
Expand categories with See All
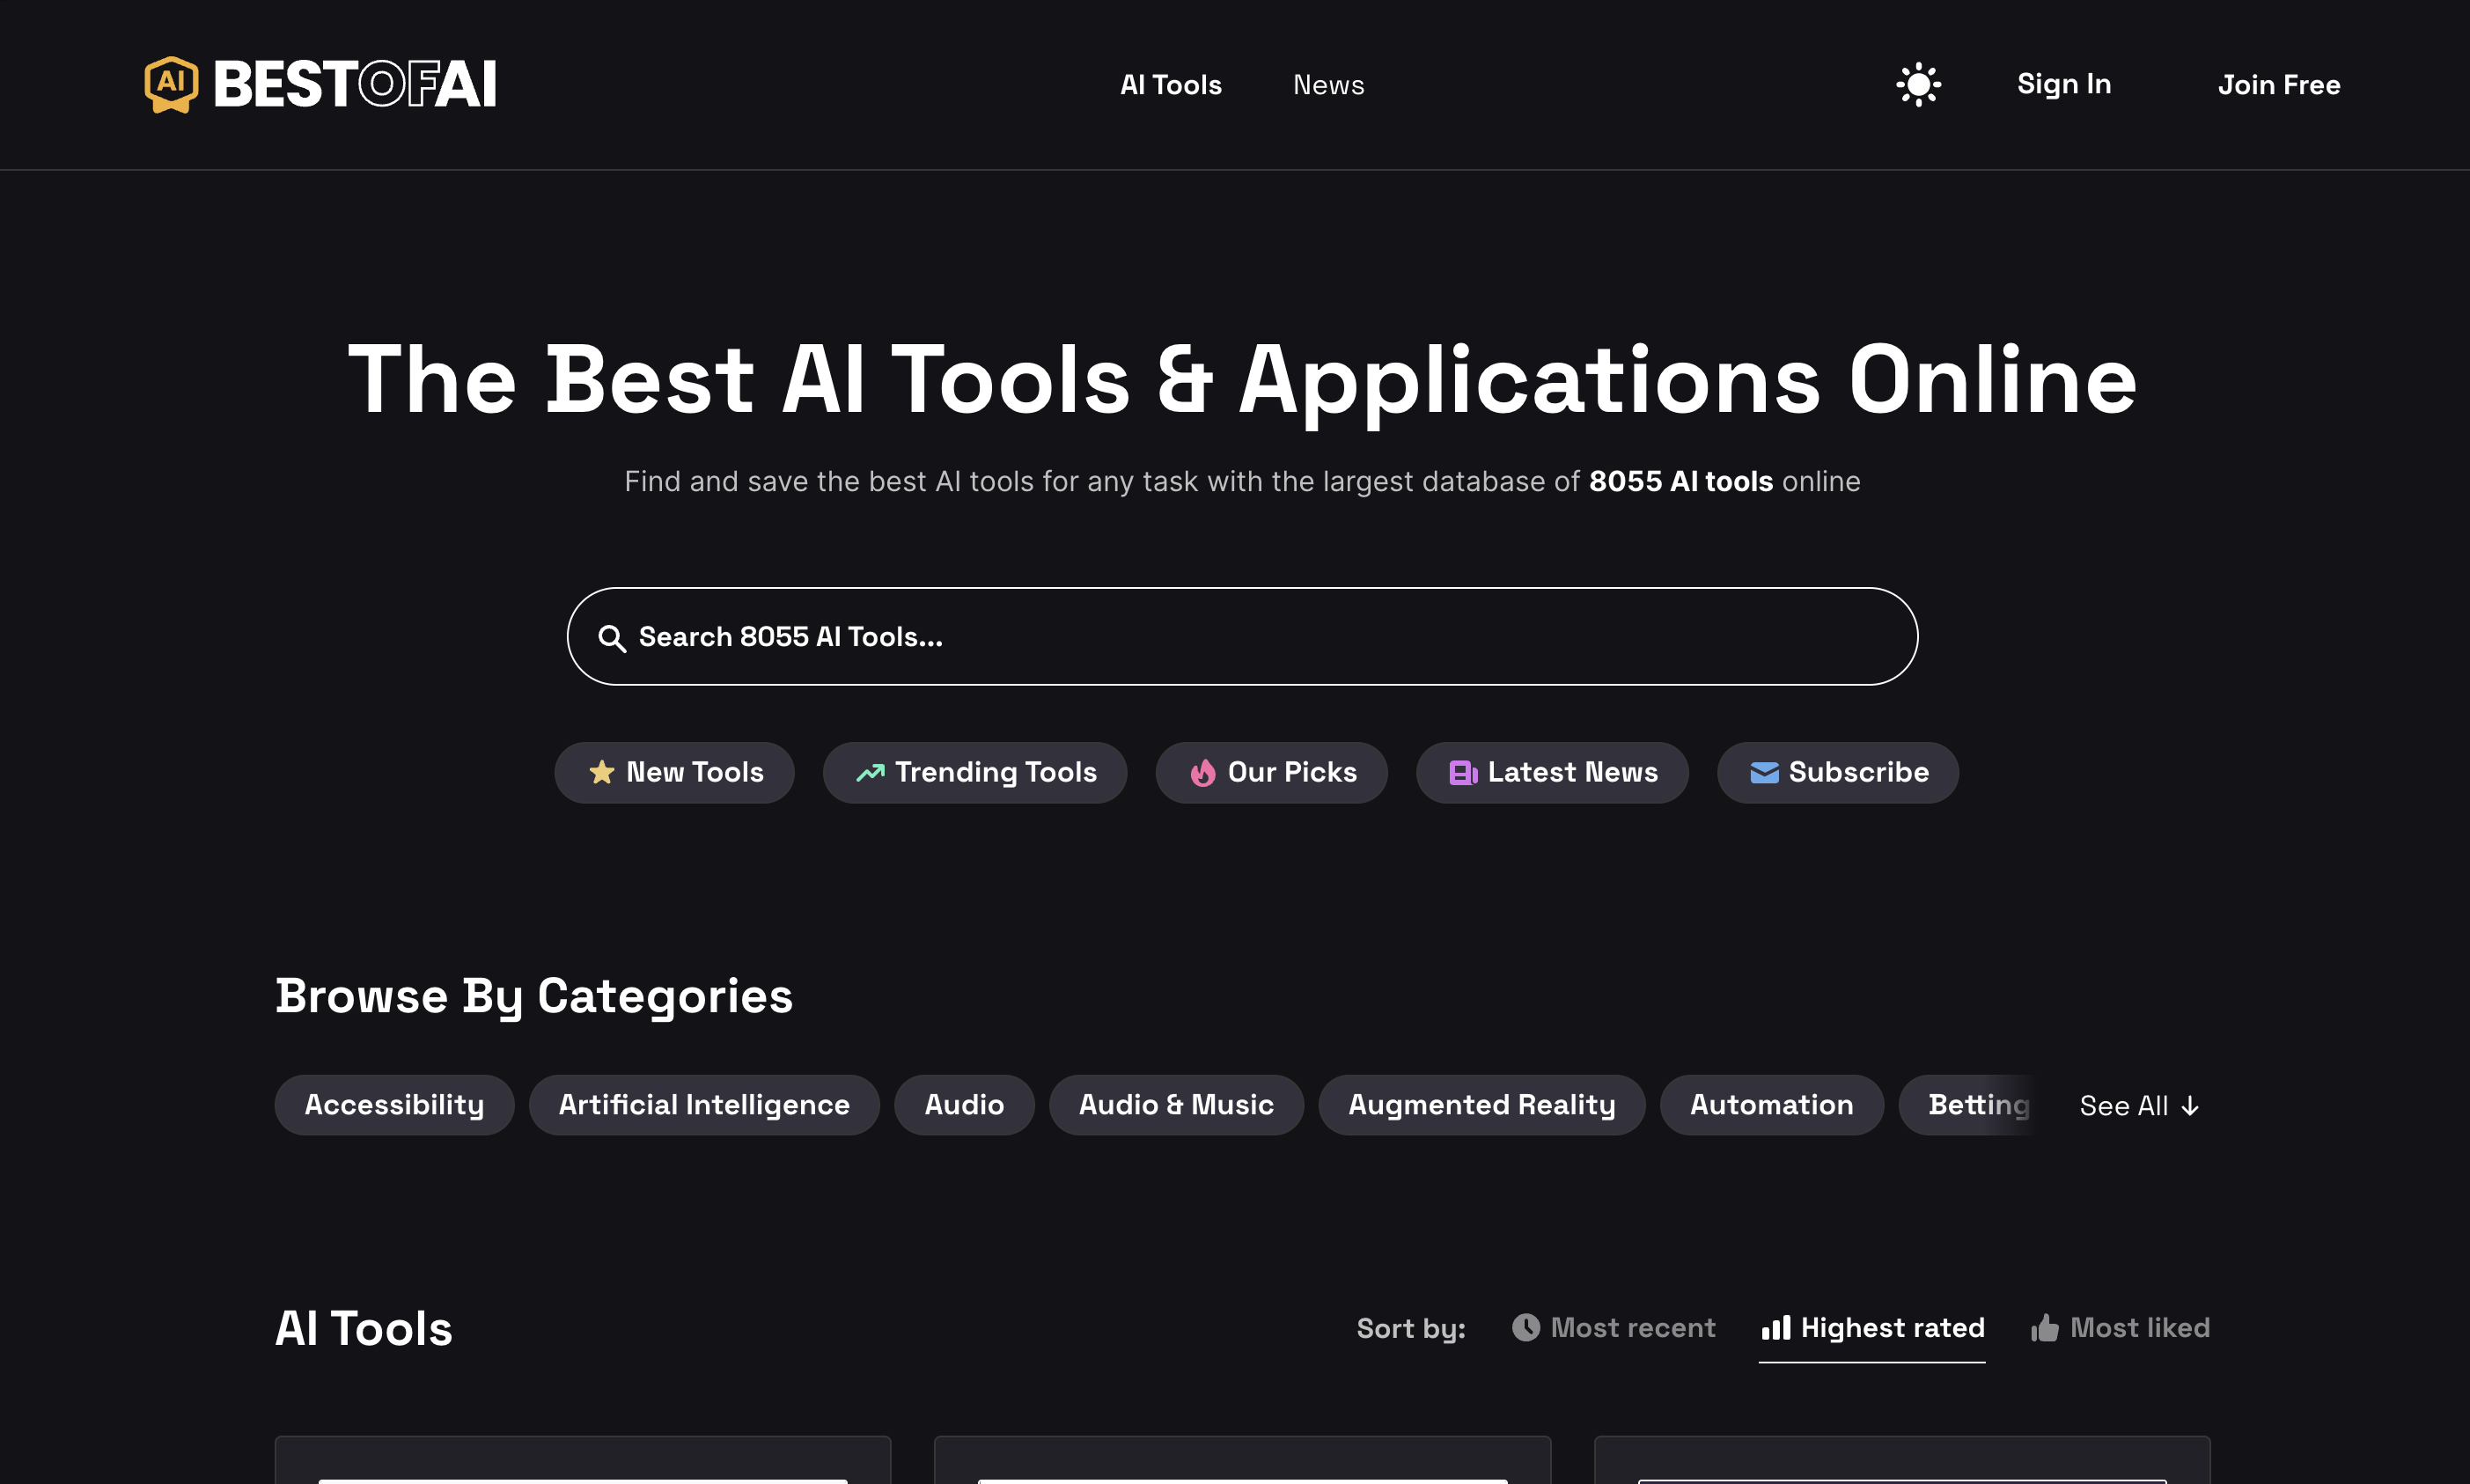click(2140, 1106)
